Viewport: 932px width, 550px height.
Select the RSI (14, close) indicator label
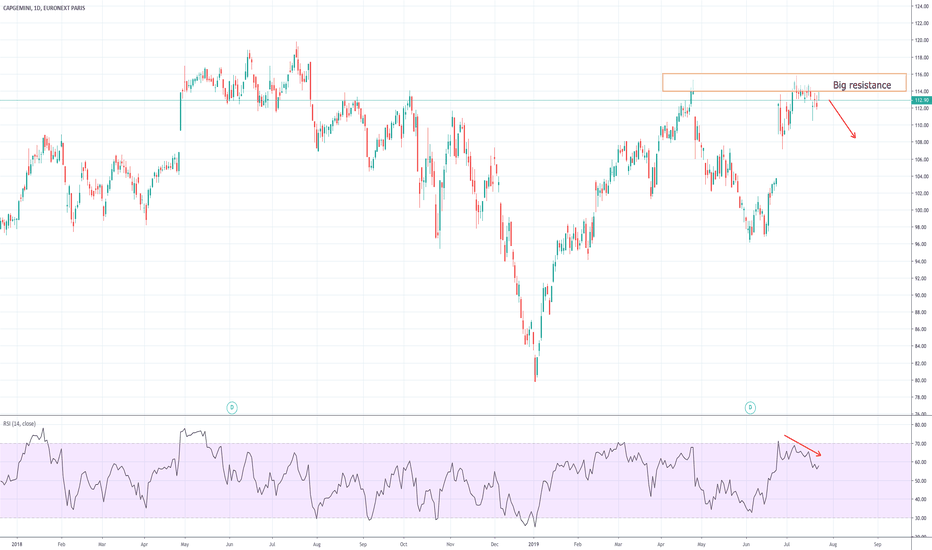coord(20,423)
